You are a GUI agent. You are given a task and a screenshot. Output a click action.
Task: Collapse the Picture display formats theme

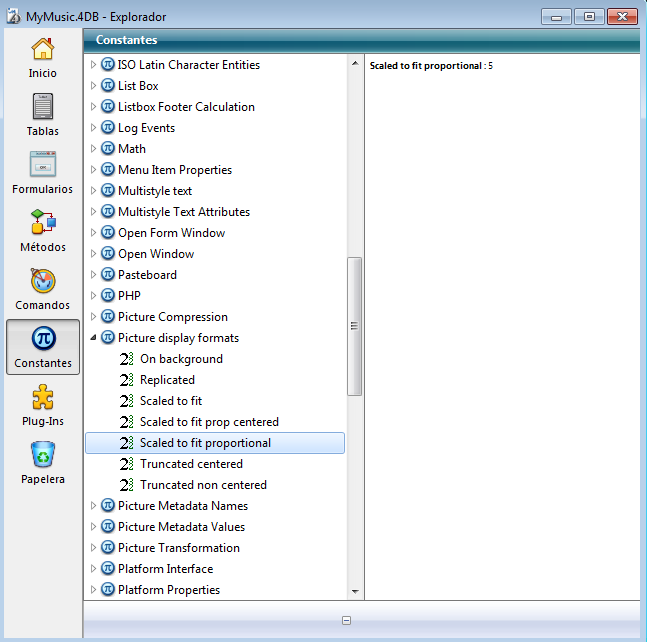(x=94, y=338)
